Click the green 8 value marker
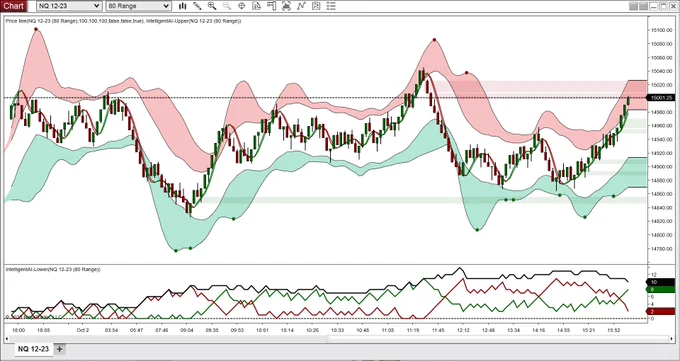This screenshot has height=361, width=680. click(661, 289)
